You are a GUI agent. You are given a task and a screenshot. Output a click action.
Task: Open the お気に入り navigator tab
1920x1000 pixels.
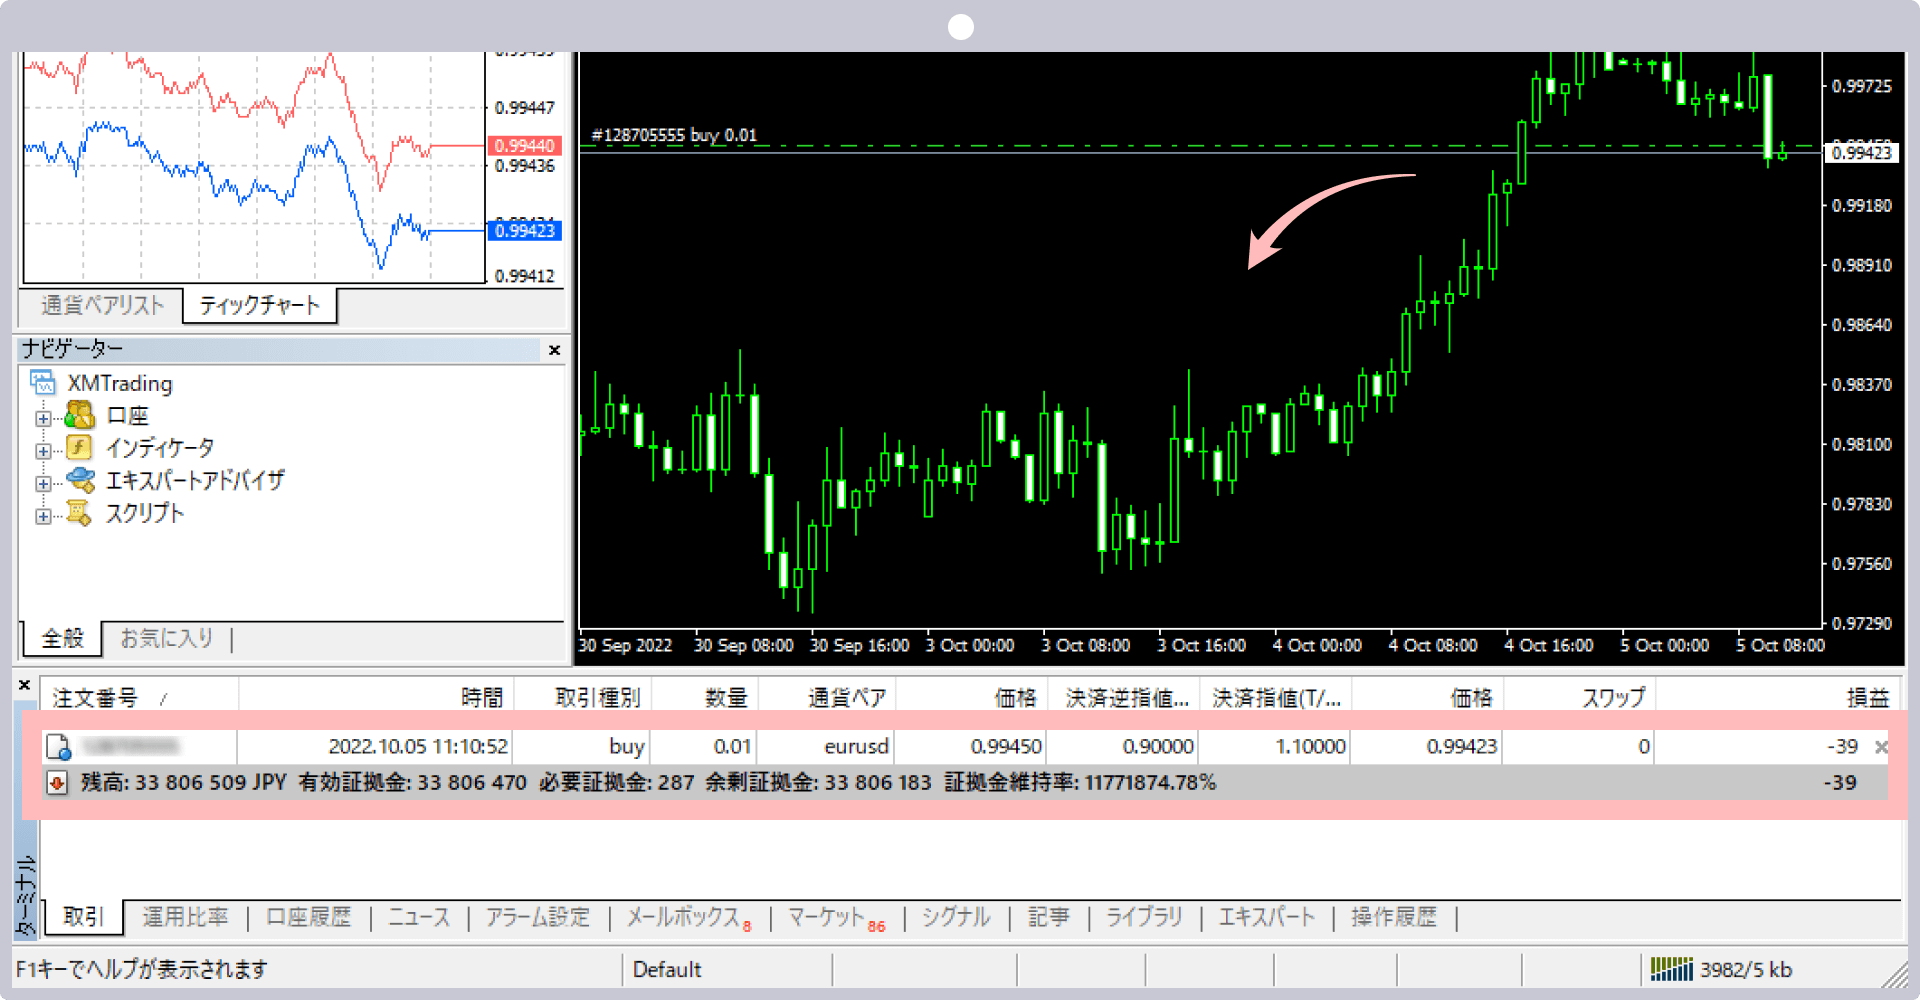(167, 638)
